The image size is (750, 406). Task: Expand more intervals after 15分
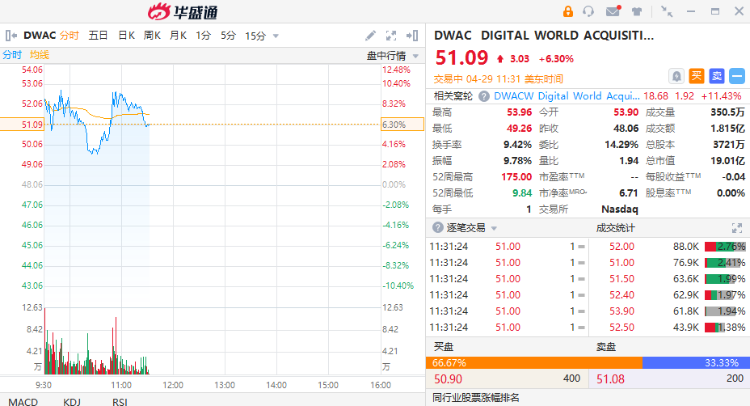275,36
